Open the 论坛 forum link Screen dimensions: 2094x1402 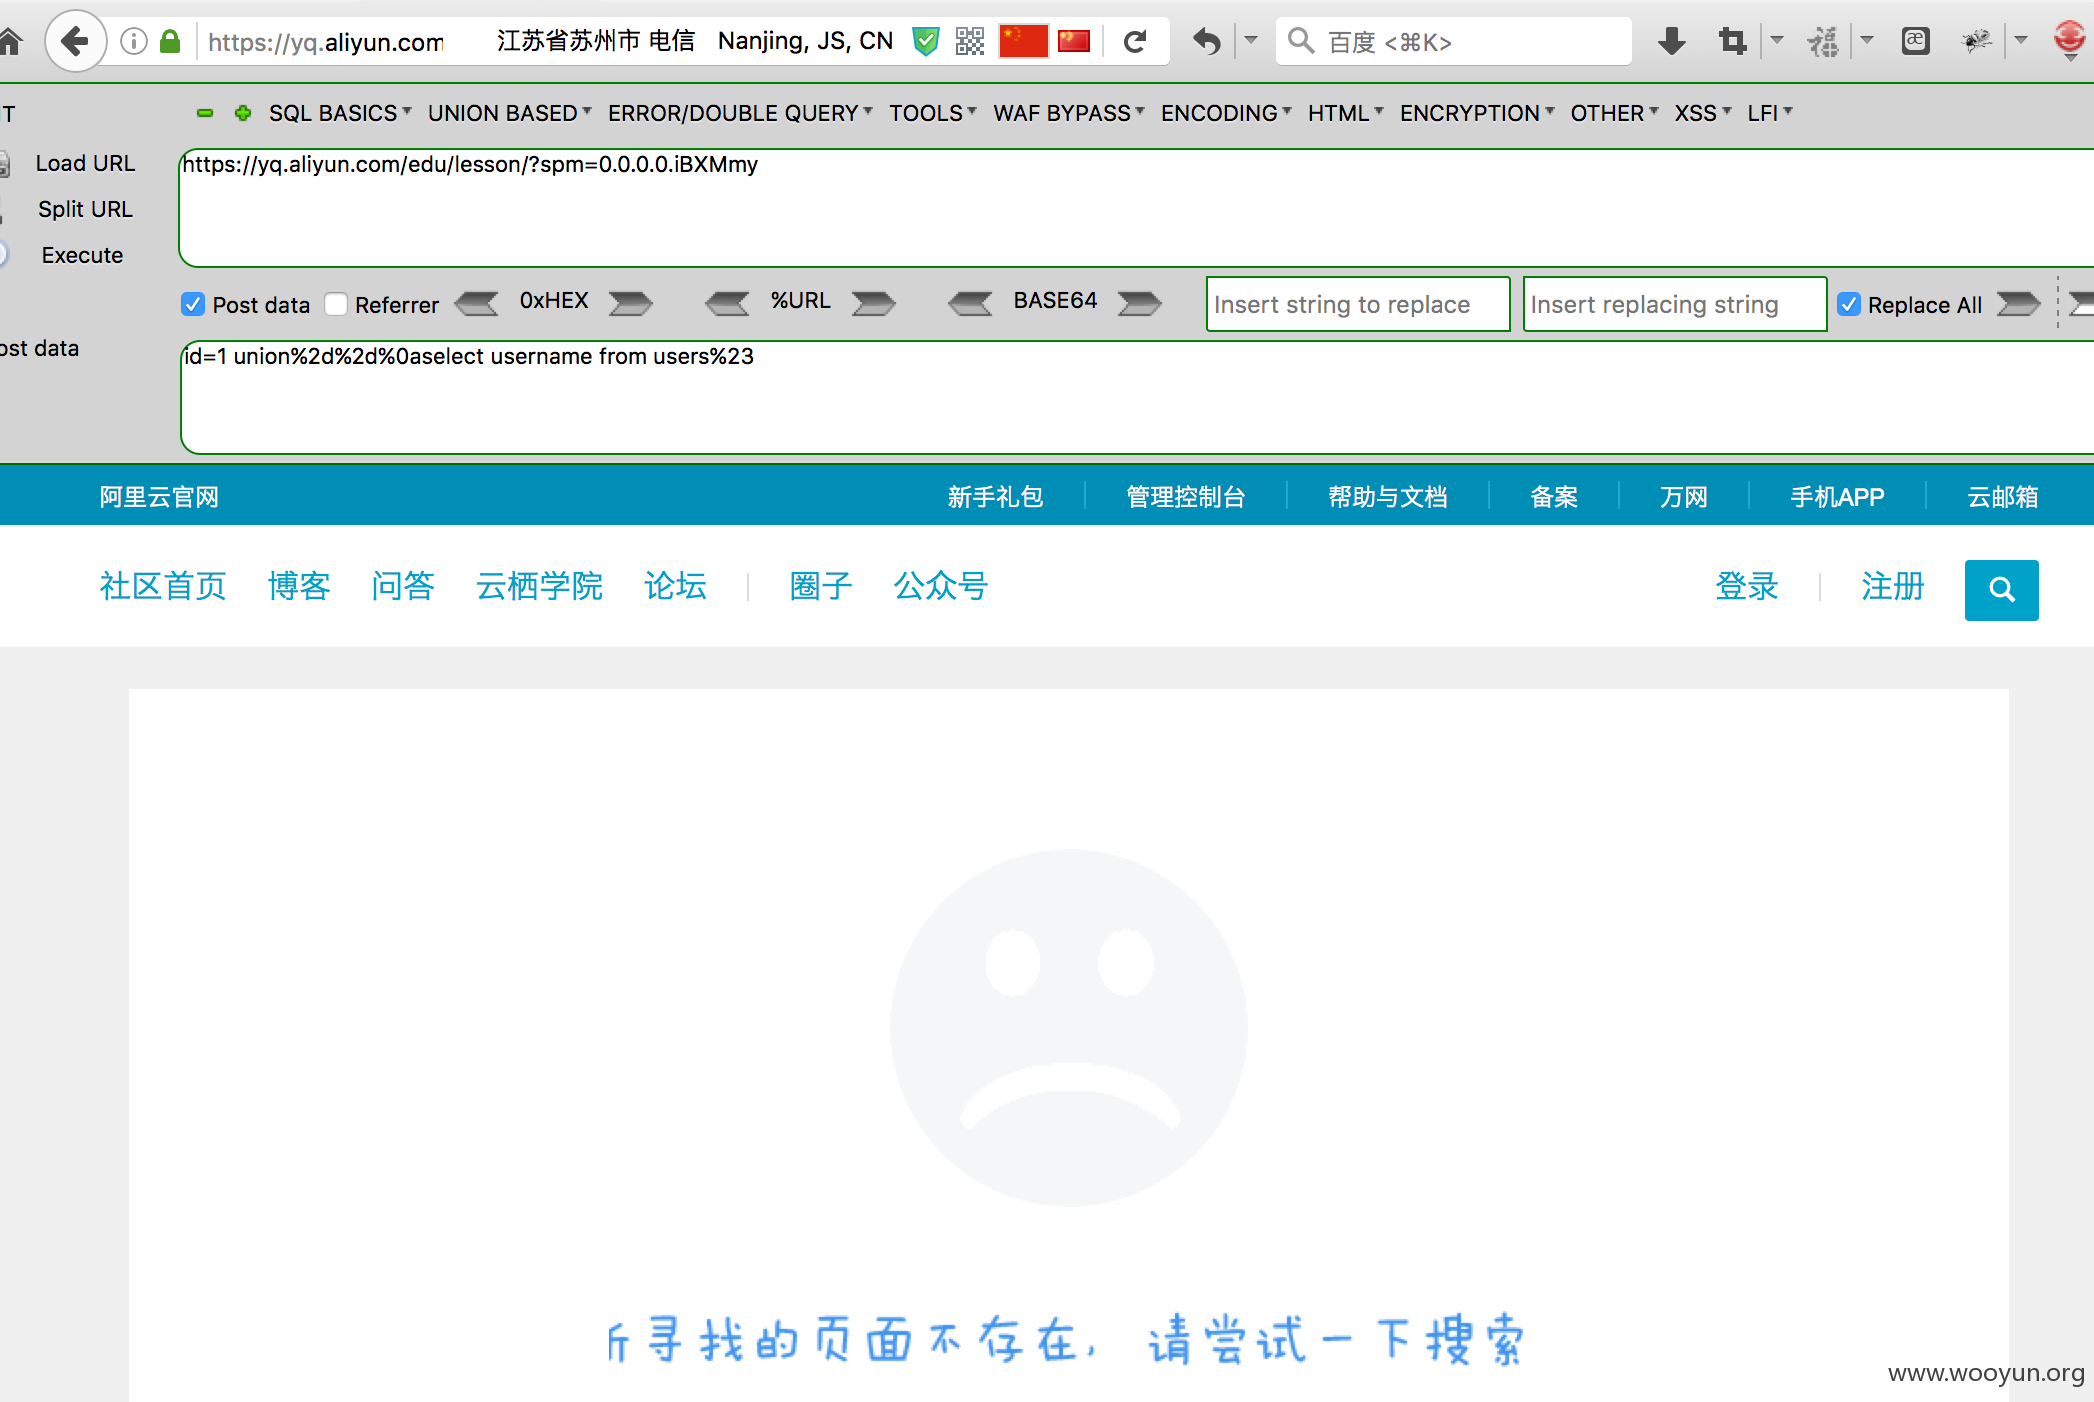point(675,586)
